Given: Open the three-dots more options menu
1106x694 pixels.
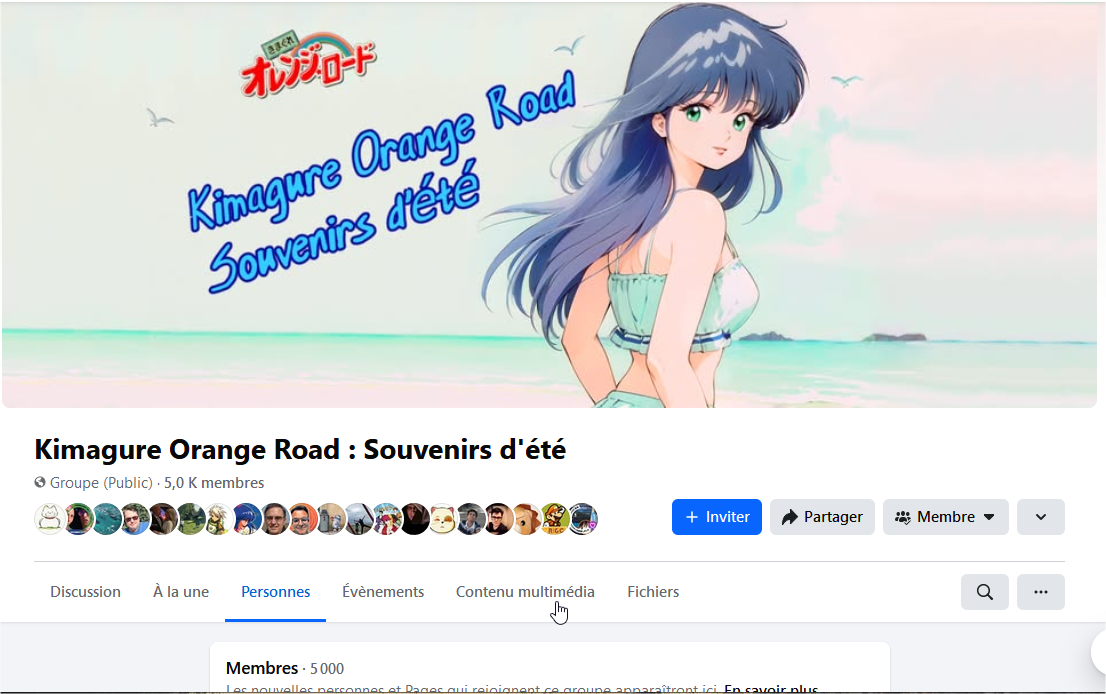Looking at the screenshot, I should [x=1040, y=592].
